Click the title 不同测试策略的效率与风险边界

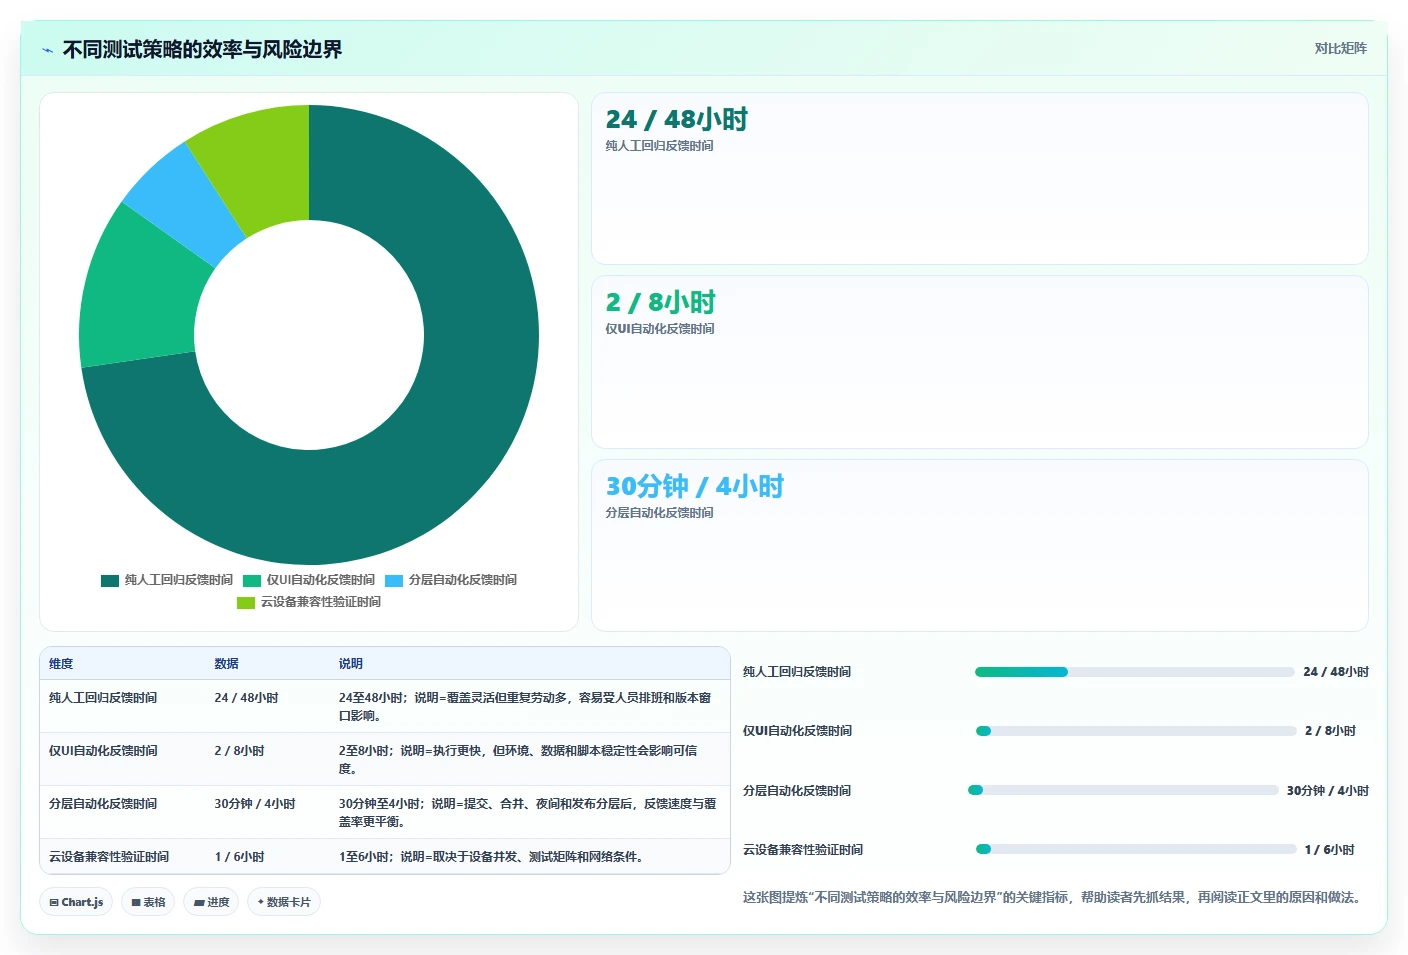point(202,50)
